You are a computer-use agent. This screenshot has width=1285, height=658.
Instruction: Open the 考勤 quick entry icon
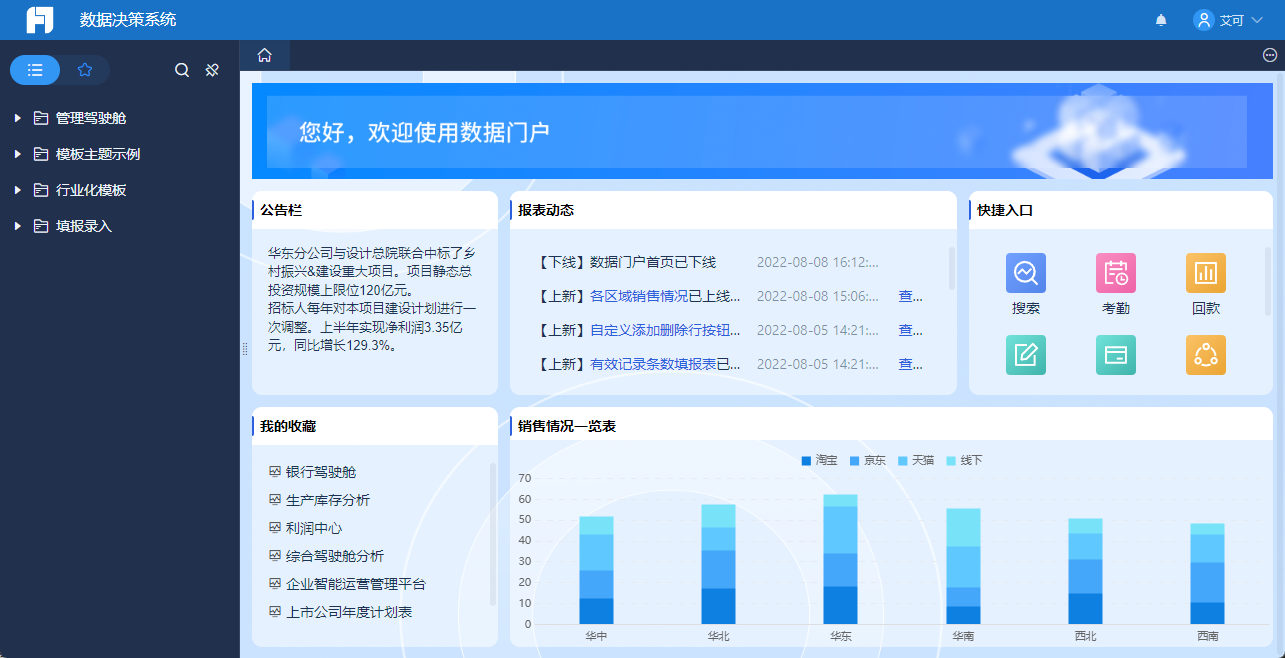click(1116, 273)
